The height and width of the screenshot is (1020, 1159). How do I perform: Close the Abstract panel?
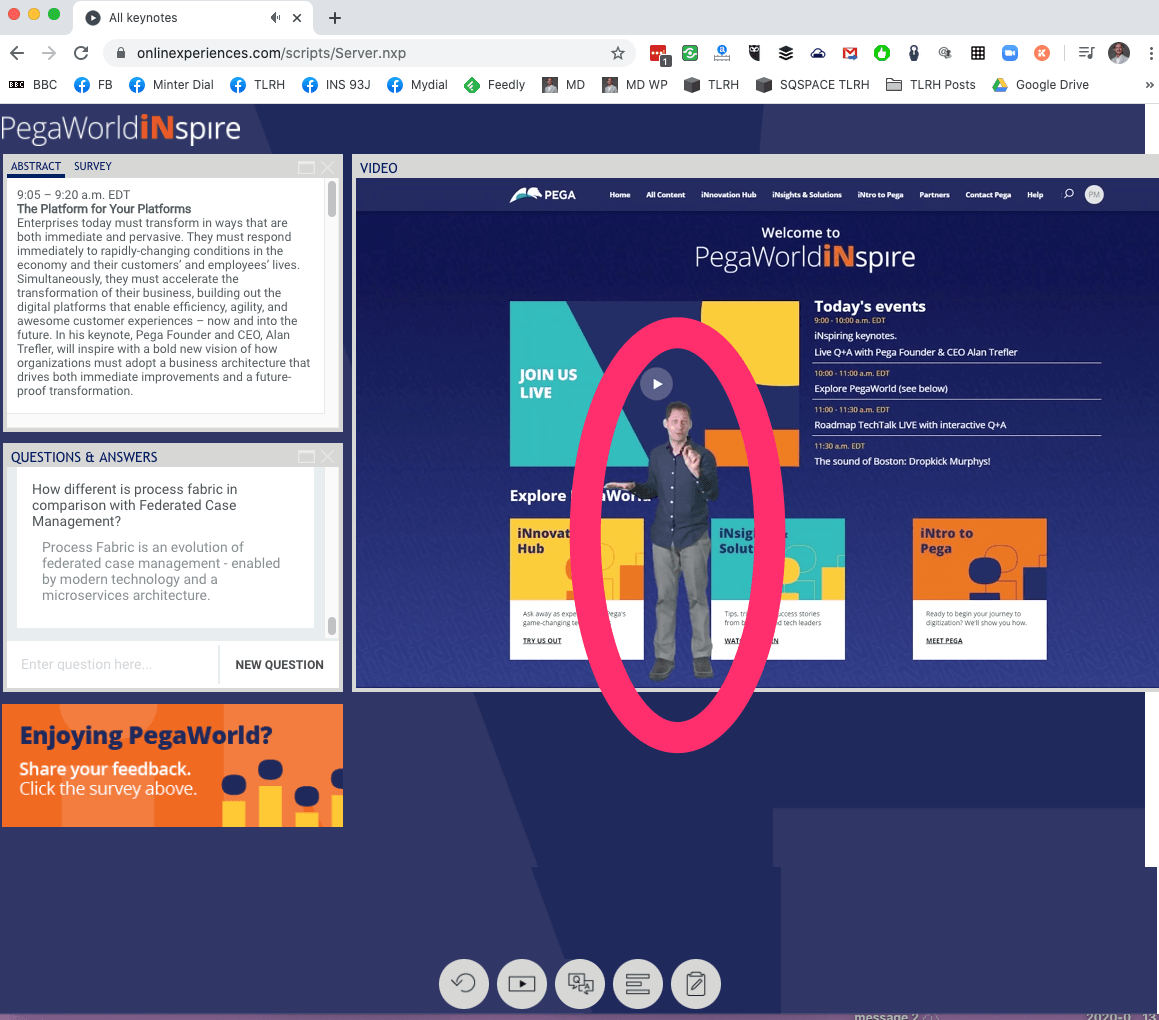click(x=327, y=168)
